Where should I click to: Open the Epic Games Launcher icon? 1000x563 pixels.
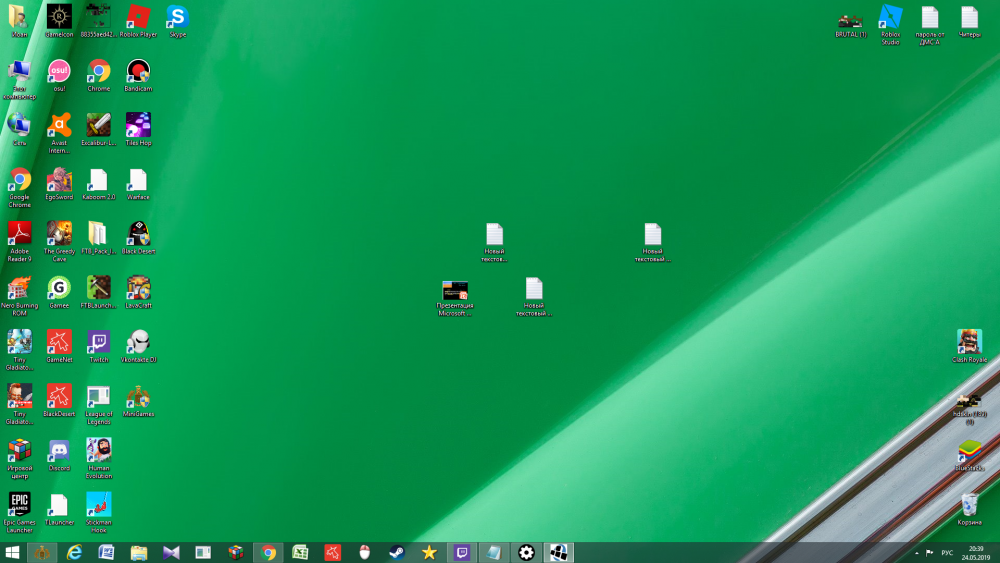[19, 503]
